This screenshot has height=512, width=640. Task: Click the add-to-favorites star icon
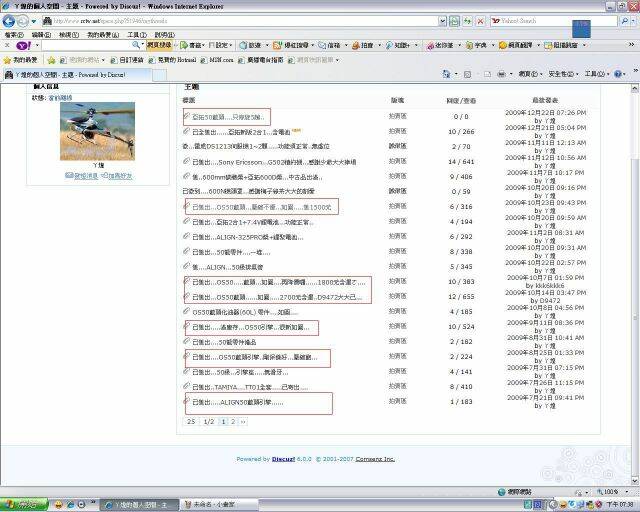[51, 60]
